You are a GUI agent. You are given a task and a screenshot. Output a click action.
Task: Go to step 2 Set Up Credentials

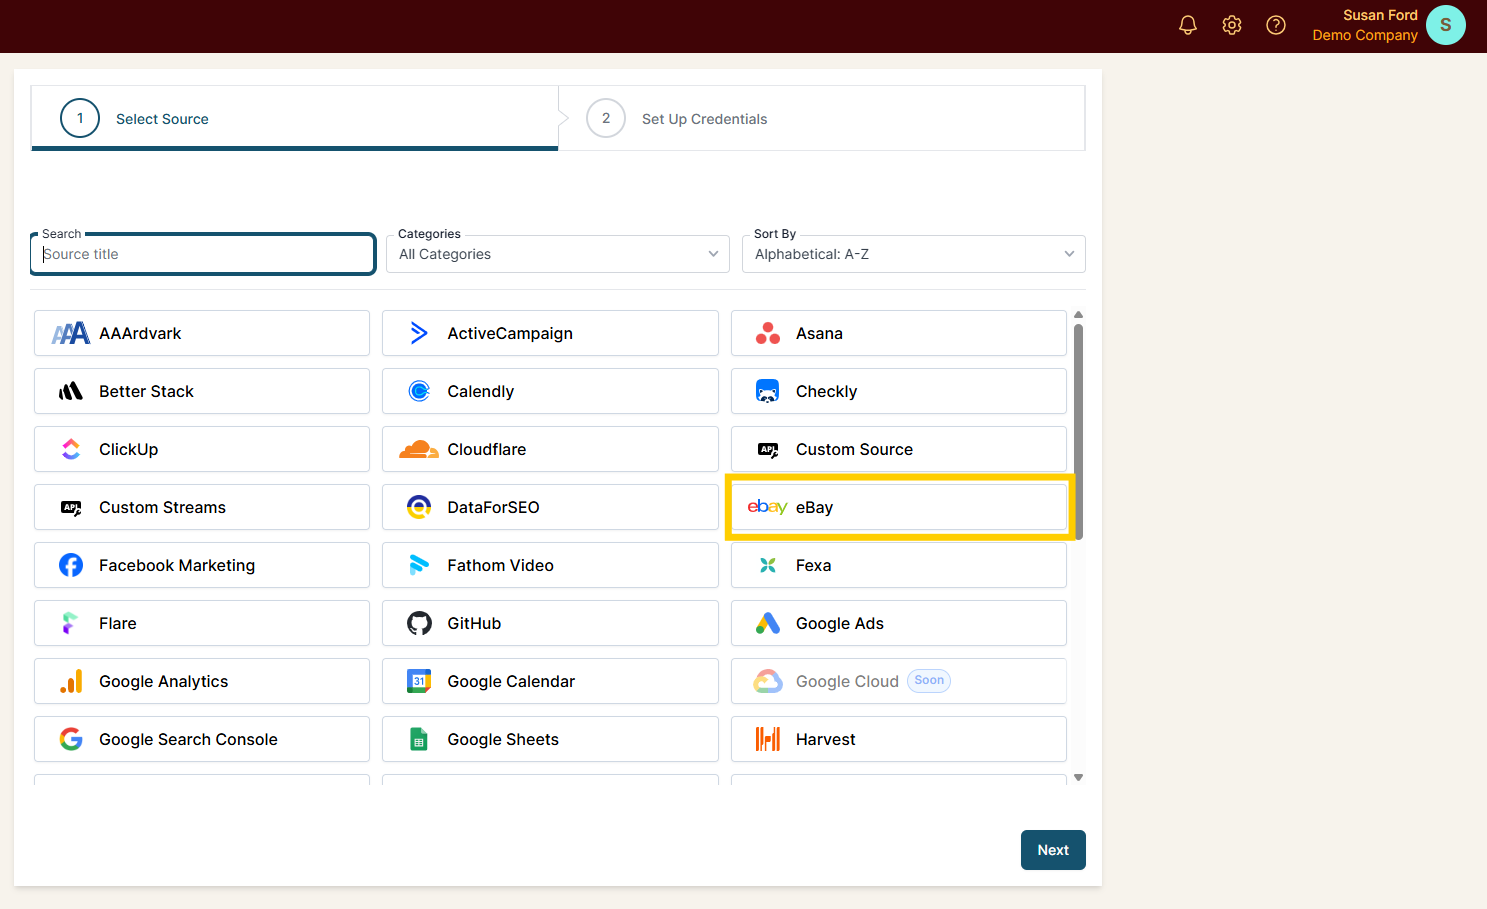coord(822,118)
